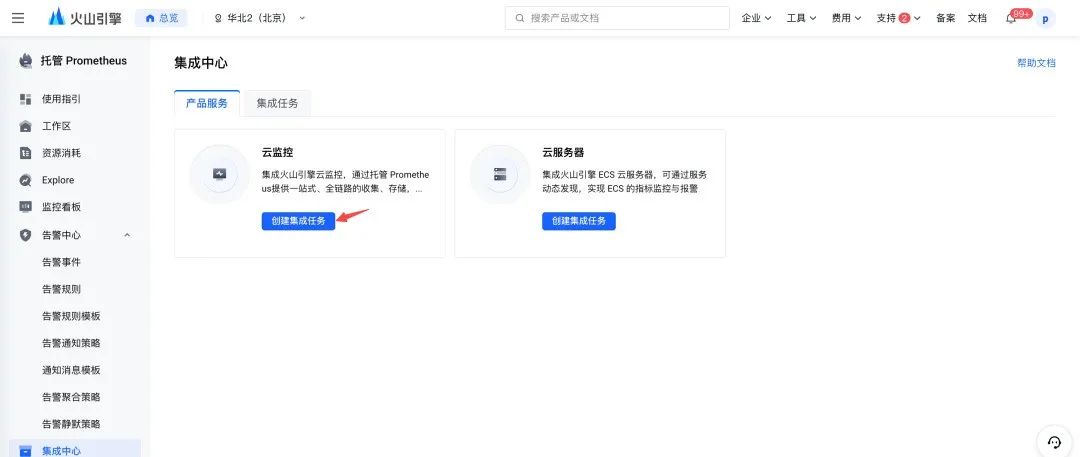Open the 企业 dropdown menu

(756, 18)
